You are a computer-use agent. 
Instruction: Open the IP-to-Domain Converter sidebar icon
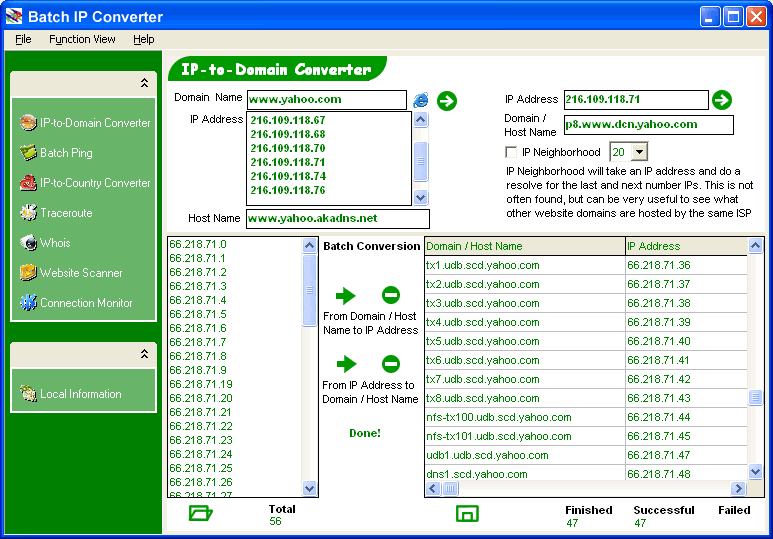tap(28, 122)
